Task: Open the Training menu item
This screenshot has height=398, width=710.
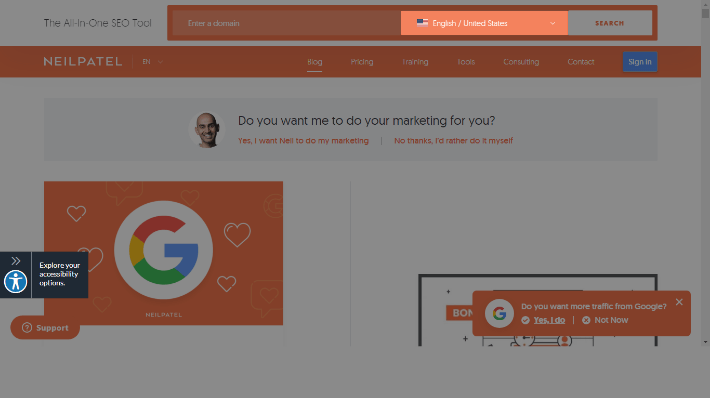Action: point(415,62)
